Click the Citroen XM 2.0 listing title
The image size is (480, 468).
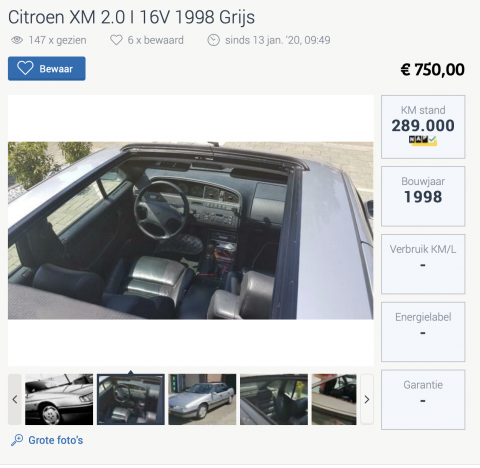[x=131, y=17]
